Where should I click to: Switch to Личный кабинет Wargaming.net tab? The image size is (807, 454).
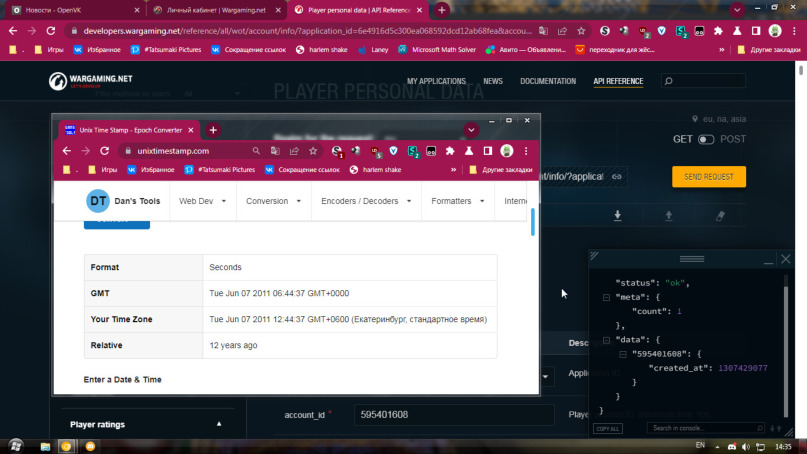[x=216, y=10]
